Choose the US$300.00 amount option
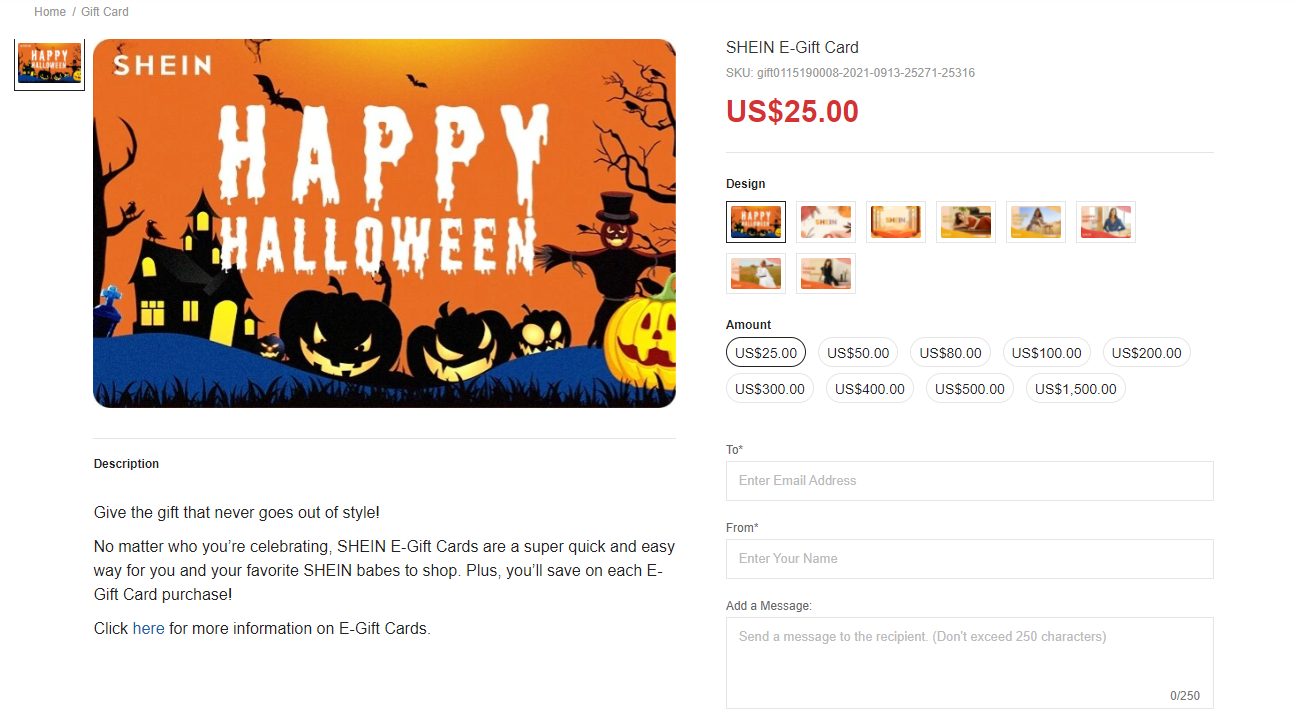Image resolution: width=1302 pixels, height=722 pixels. (770, 389)
